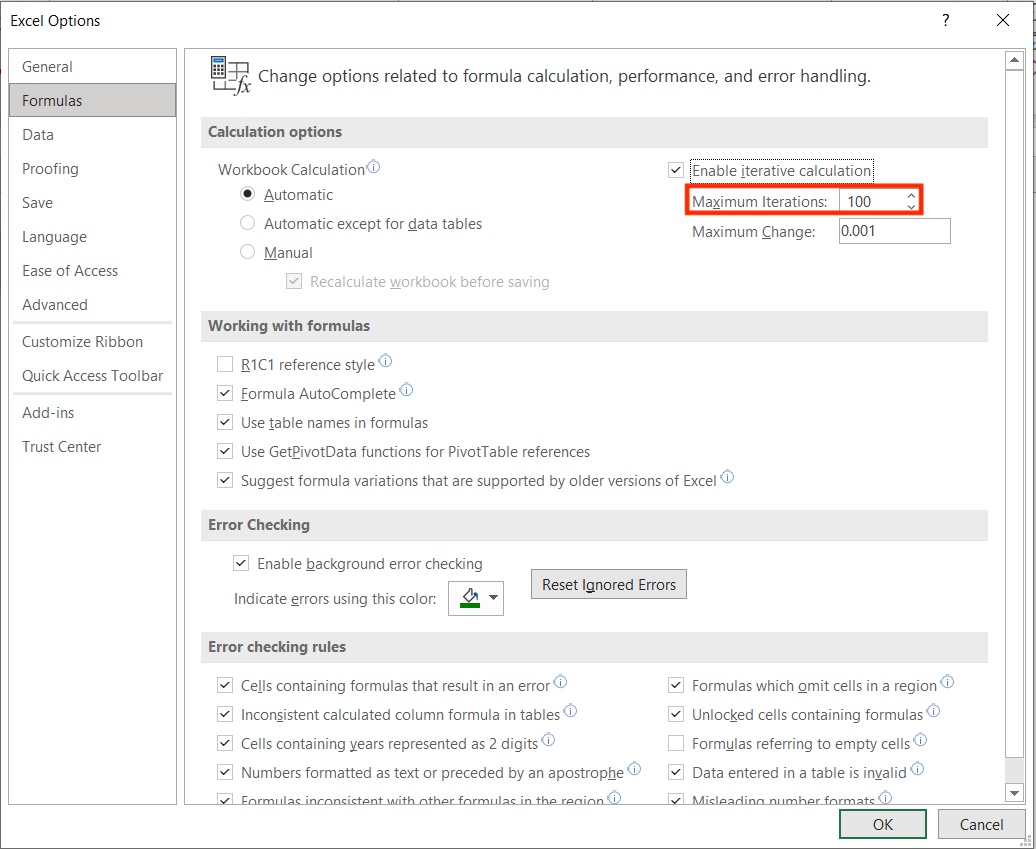Disable Enable iterative calculation
1036x849 pixels.
(x=676, y=170)
